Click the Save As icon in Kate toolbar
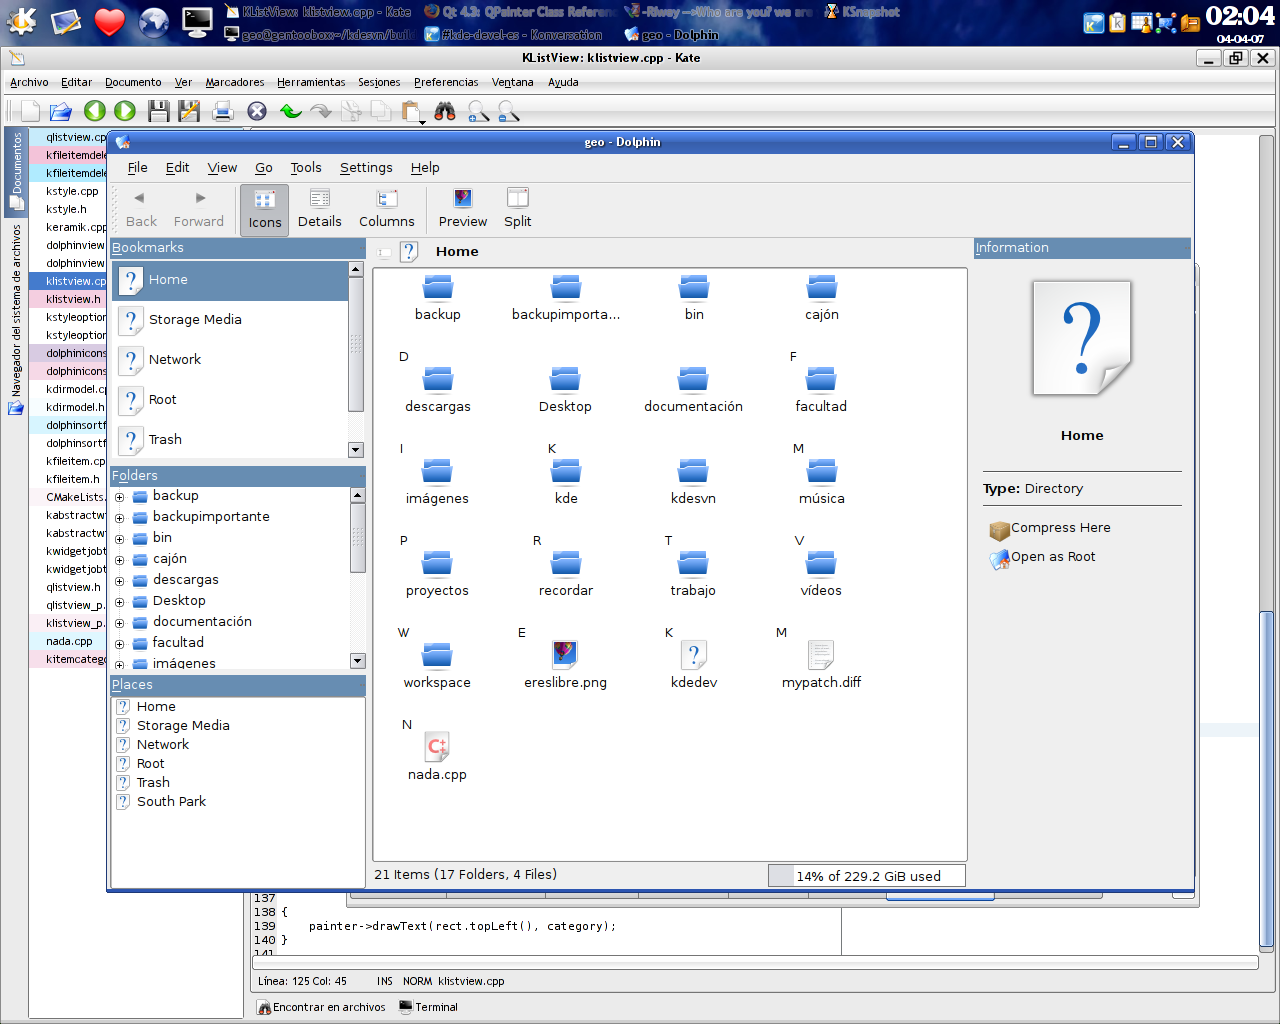 coord(189,111)
